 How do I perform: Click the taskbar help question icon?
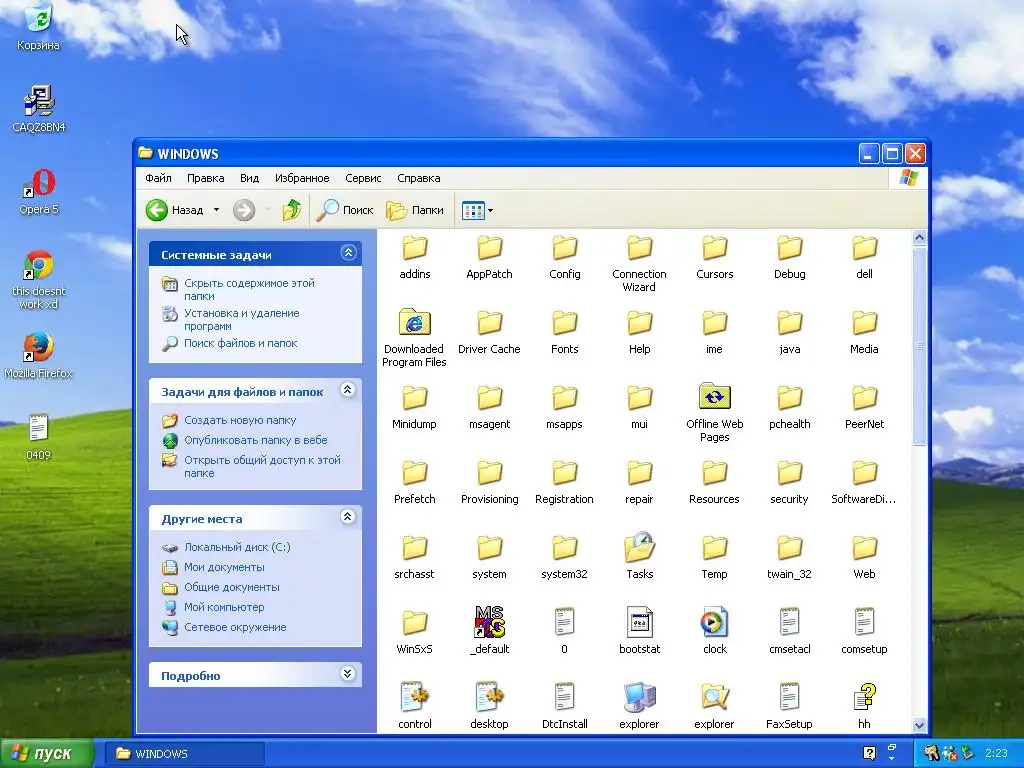click(x=869, y=754)
